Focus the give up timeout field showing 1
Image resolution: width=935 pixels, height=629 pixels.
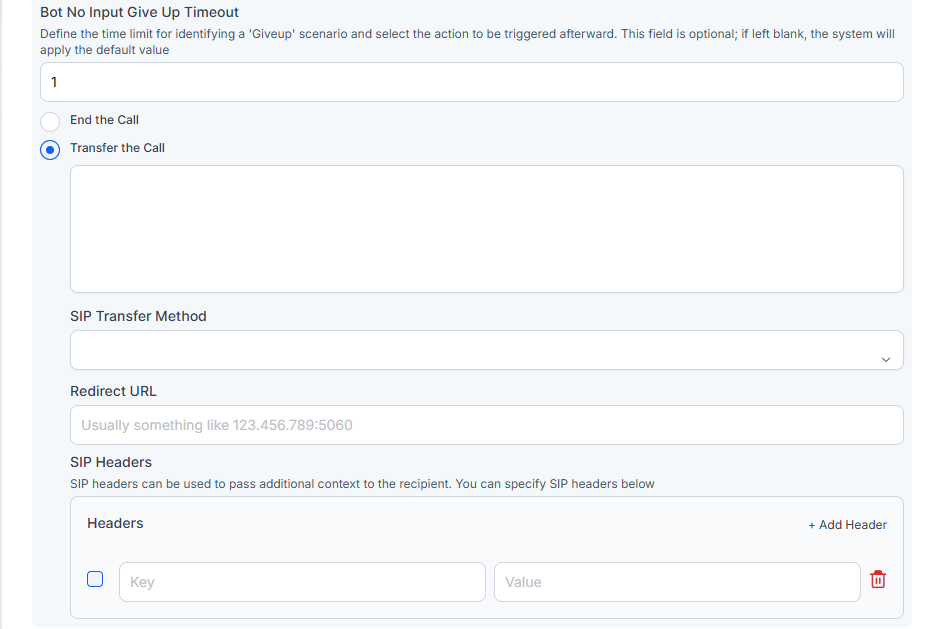(x=471, y=83)
